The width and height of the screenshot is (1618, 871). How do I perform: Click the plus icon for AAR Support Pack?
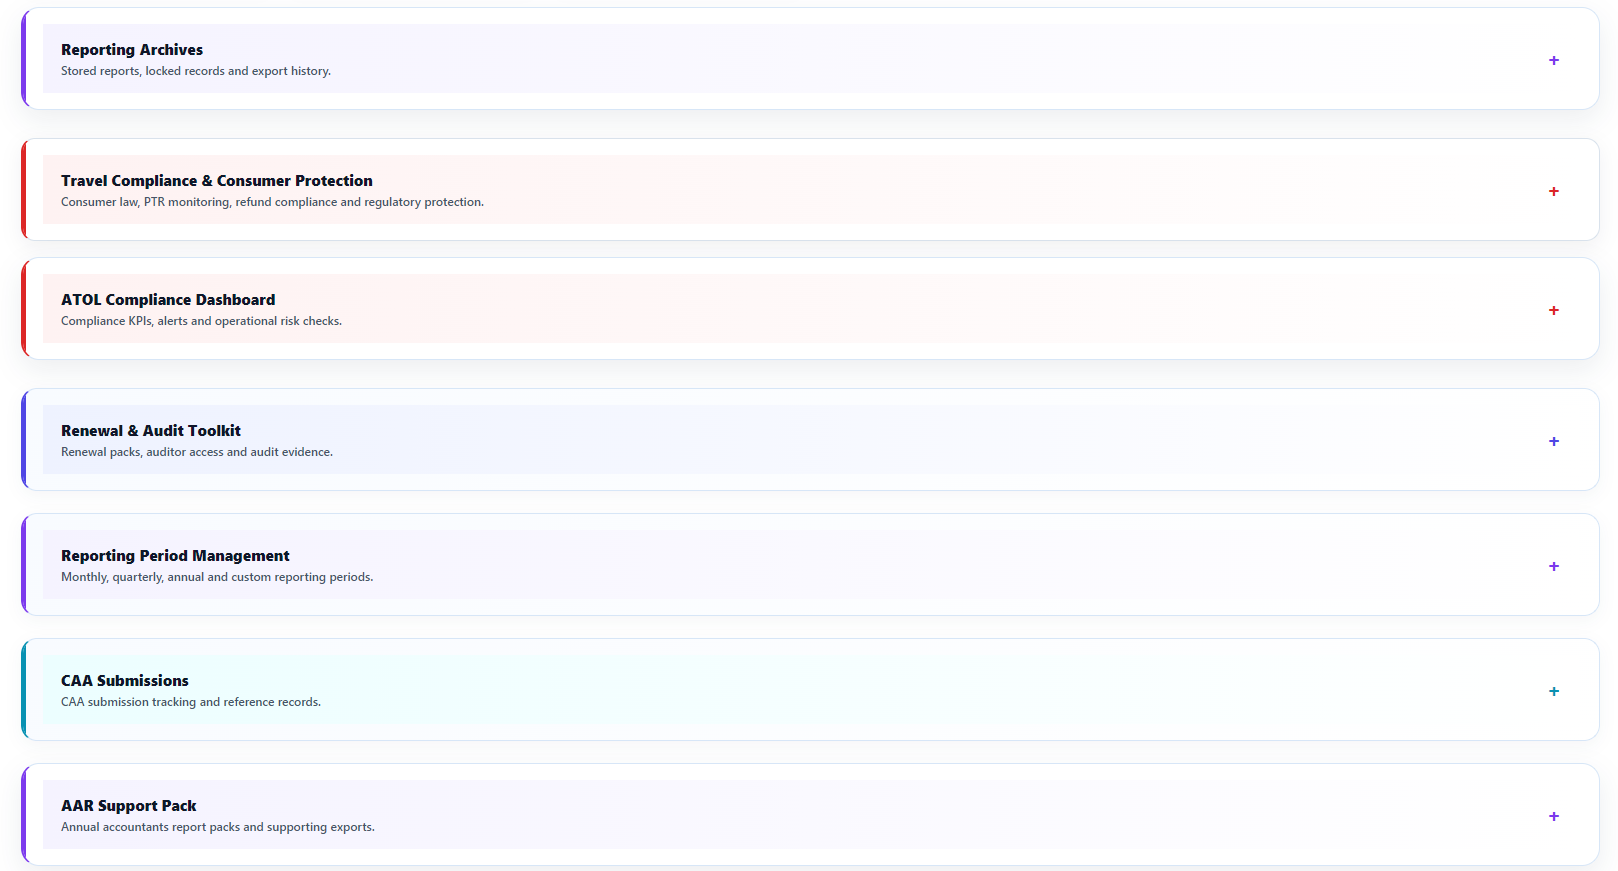1553,816
